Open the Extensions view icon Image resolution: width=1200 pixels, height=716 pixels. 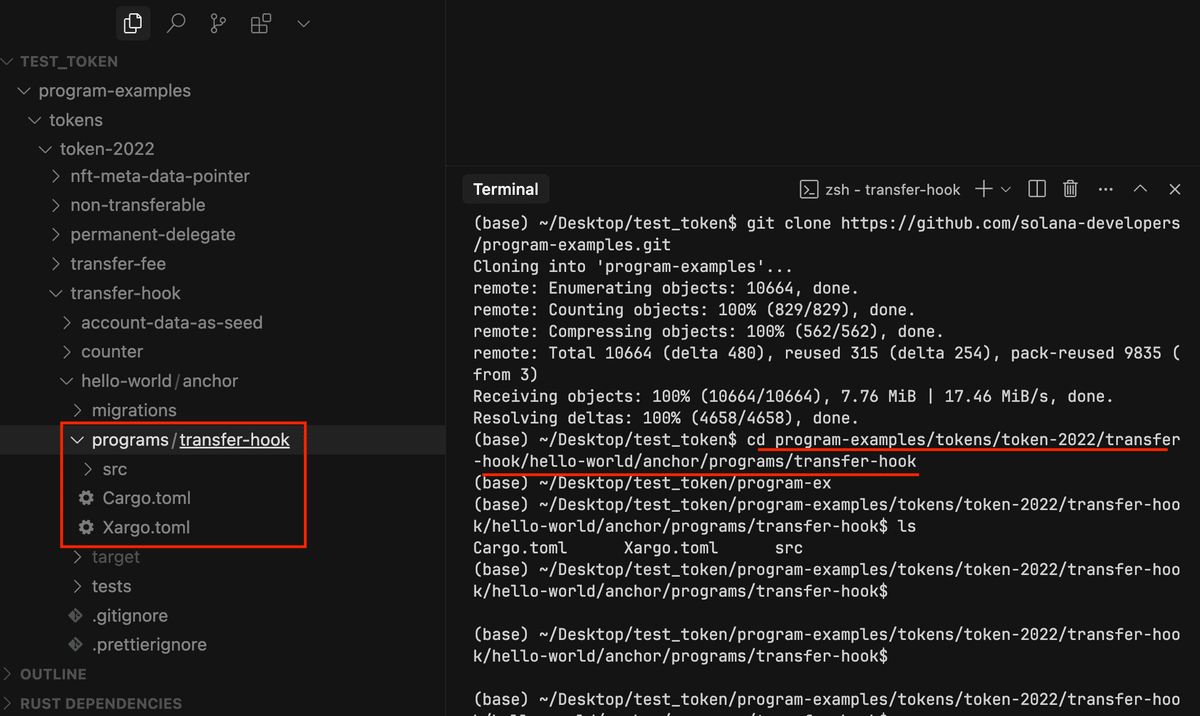coord(260,22)
